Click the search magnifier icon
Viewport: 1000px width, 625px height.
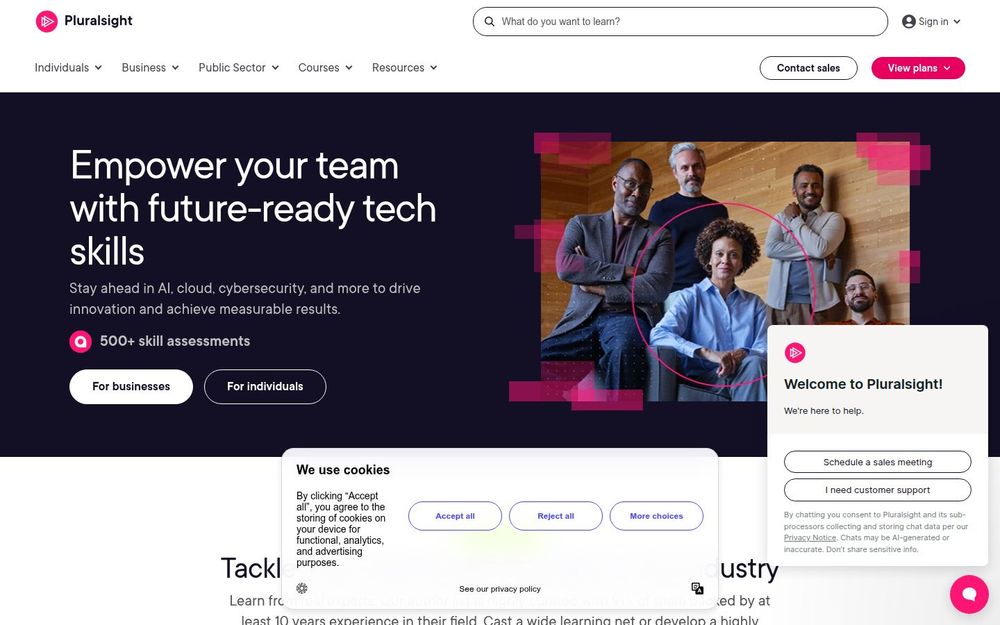click(489, 22)
